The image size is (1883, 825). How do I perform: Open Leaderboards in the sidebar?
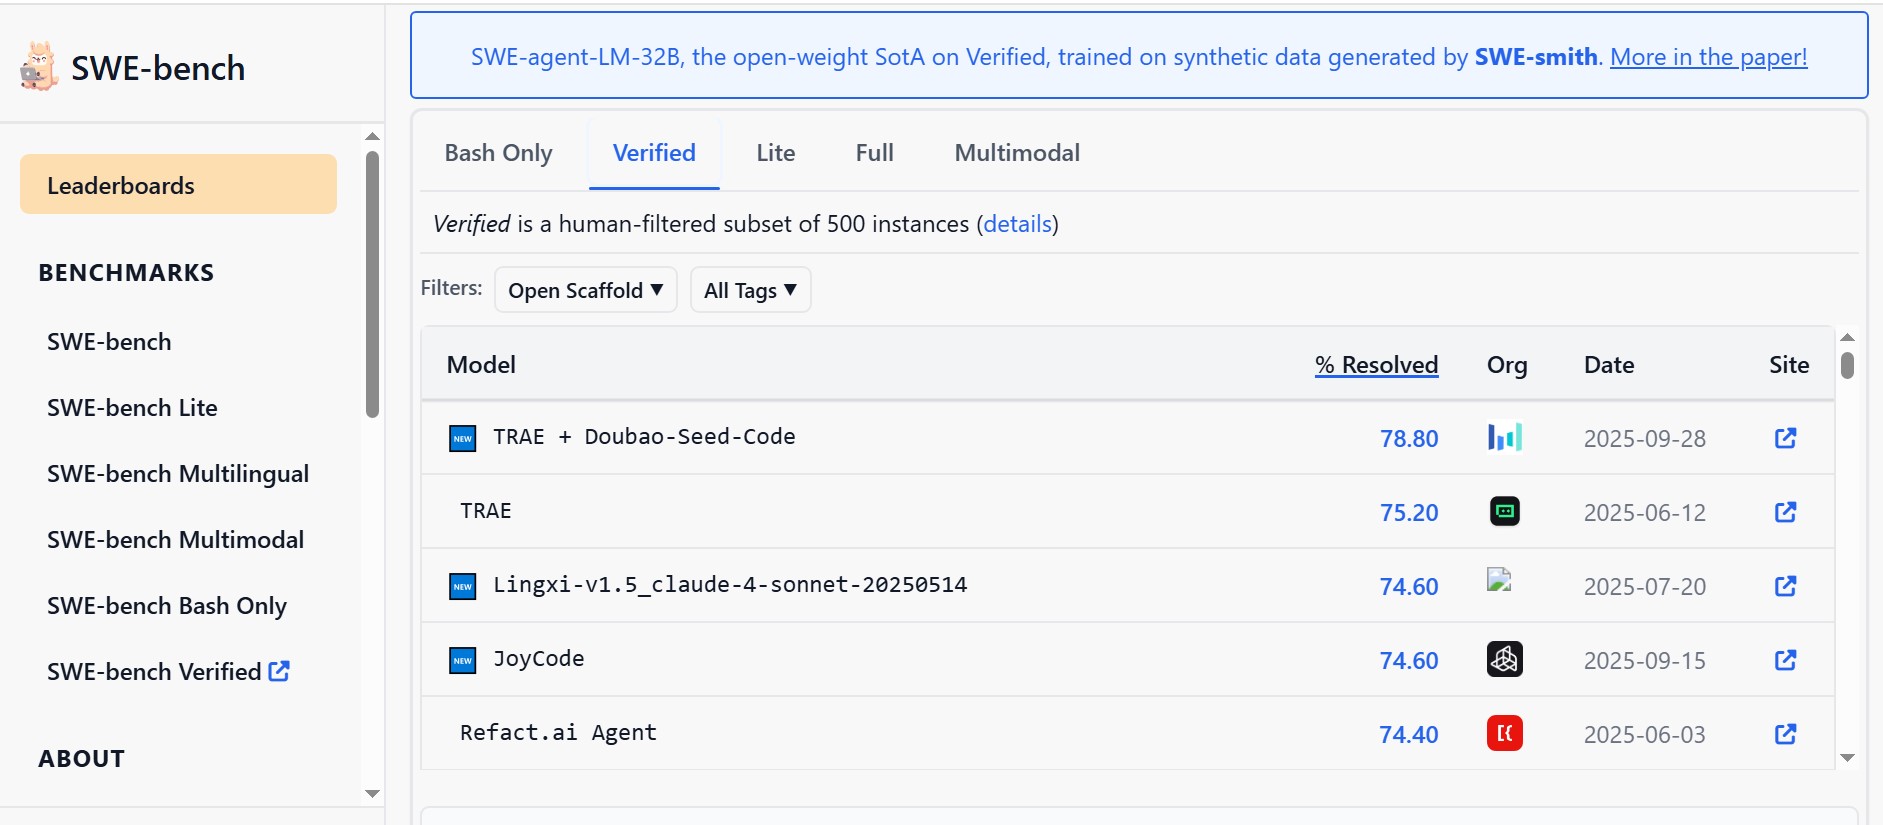click(178, 185)
